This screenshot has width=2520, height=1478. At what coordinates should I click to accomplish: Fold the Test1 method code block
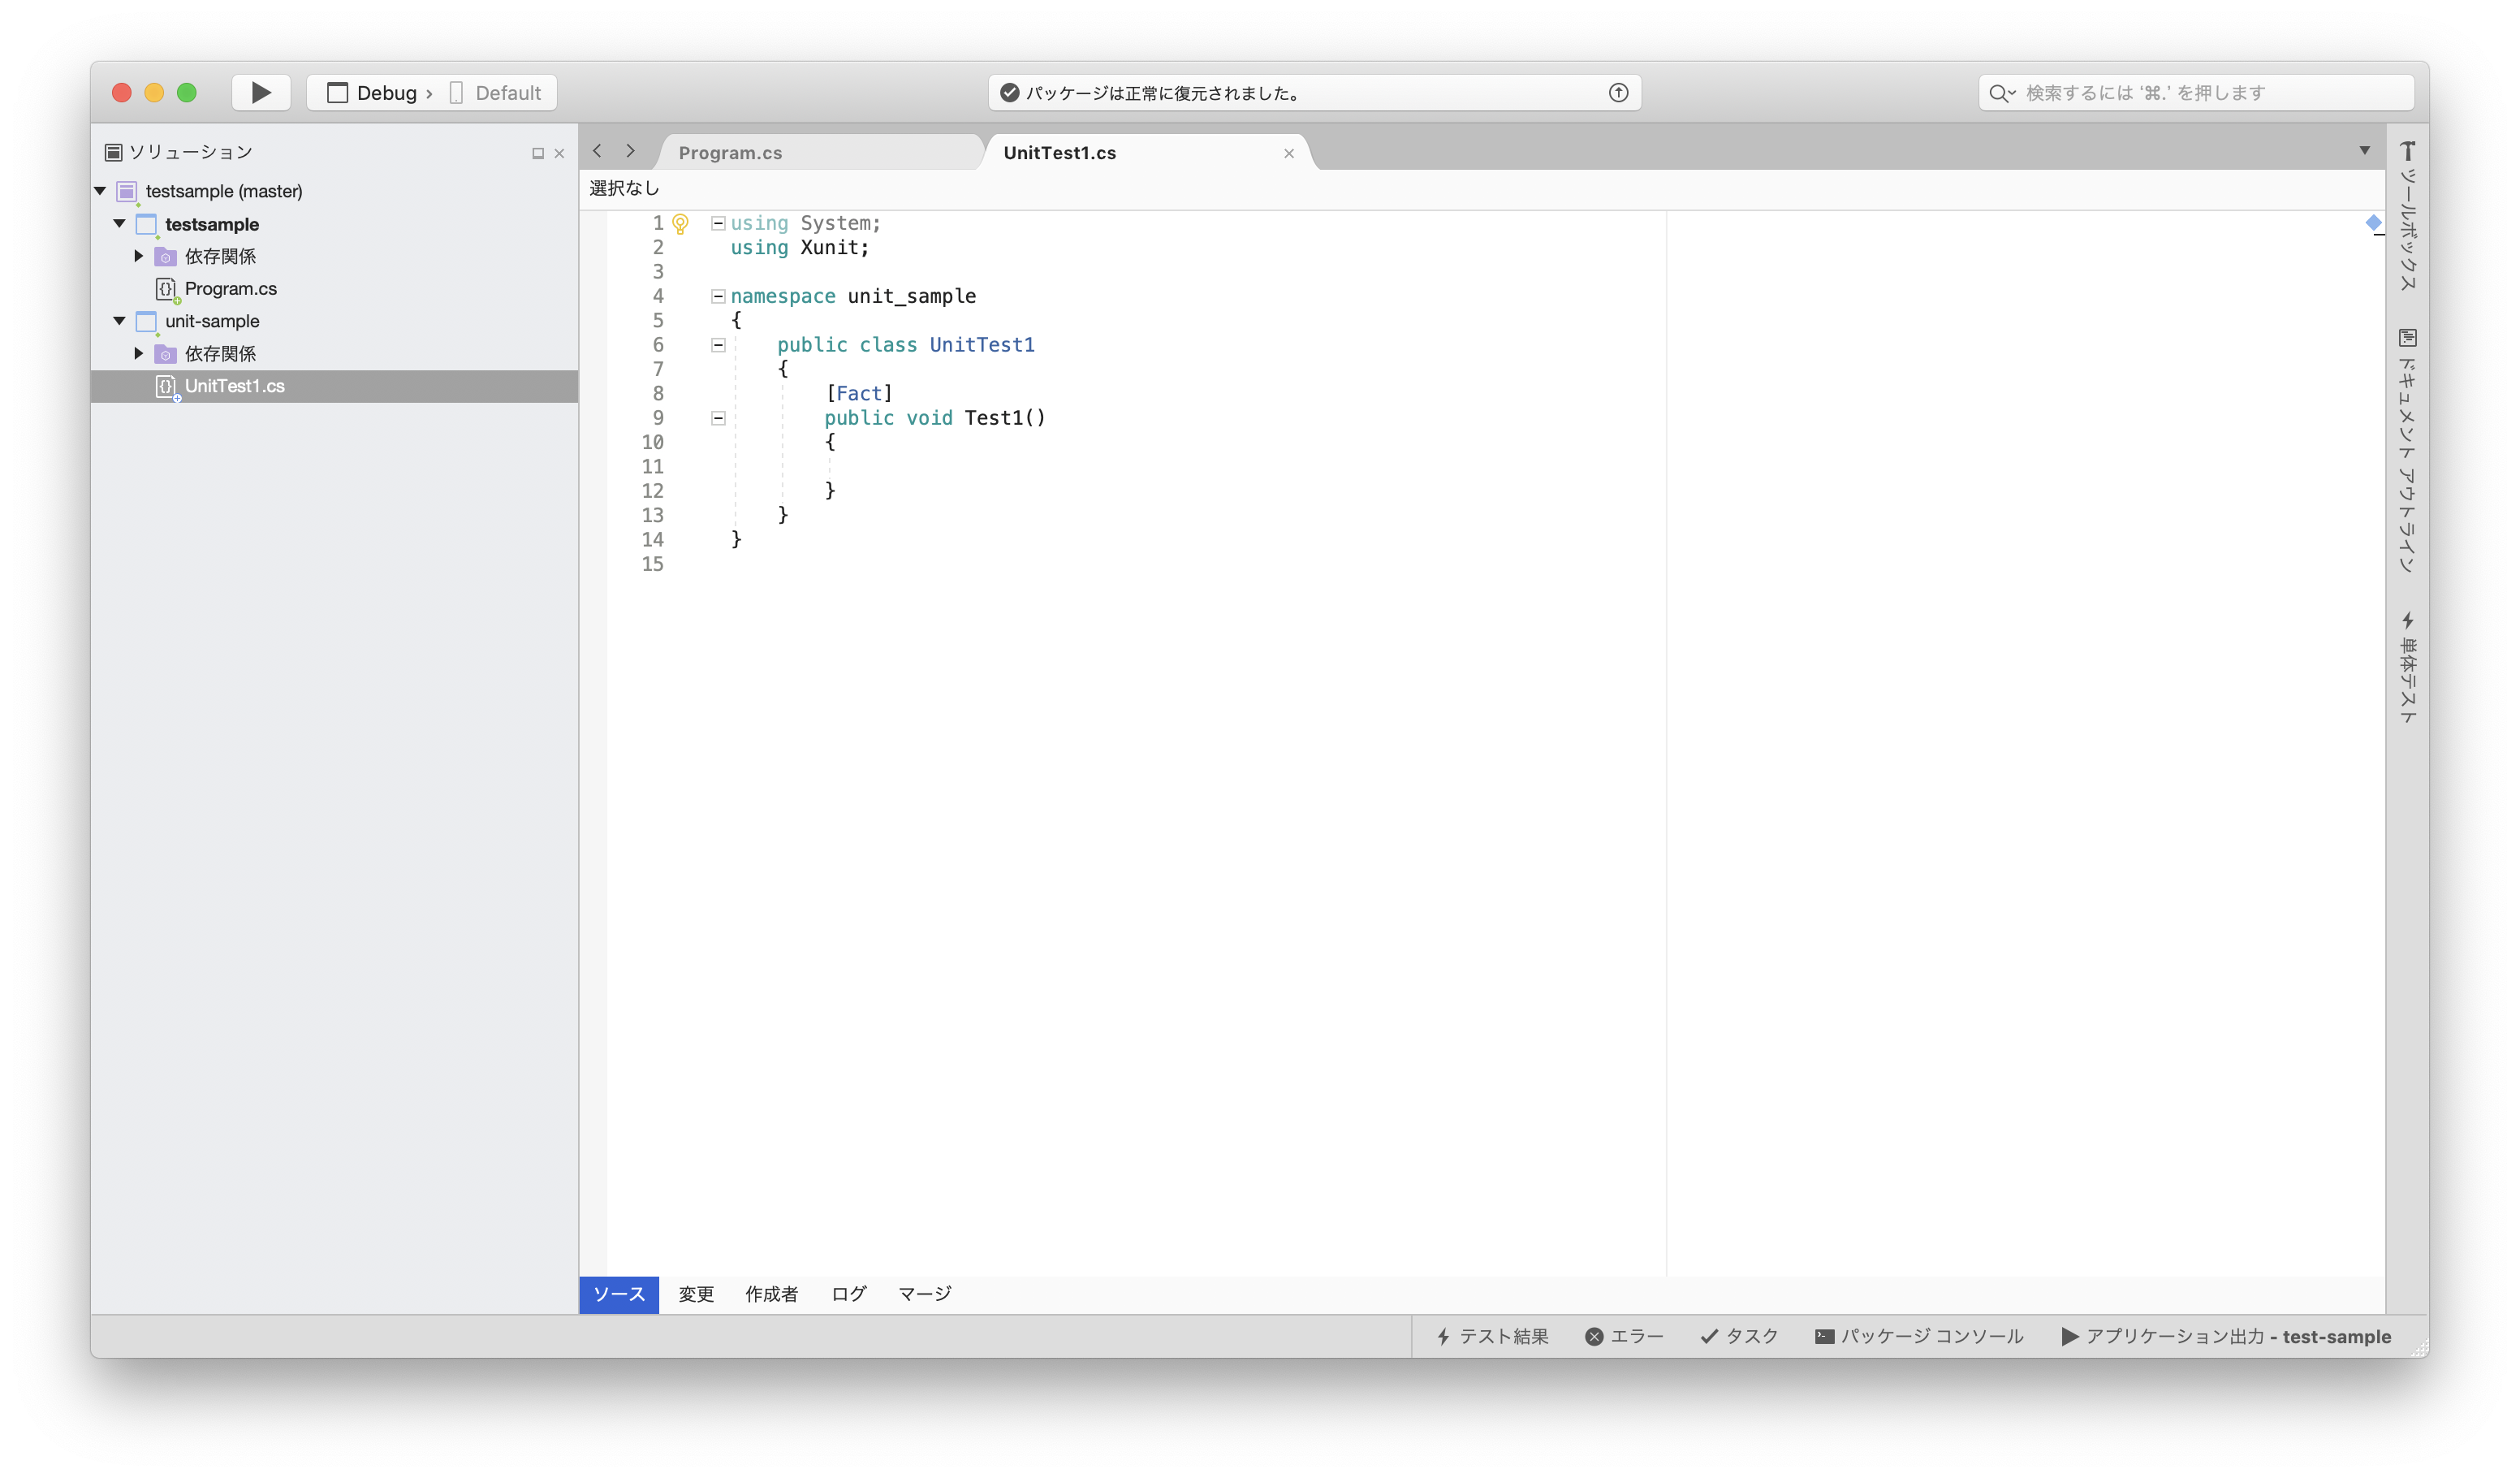click(x=718, y=418)
